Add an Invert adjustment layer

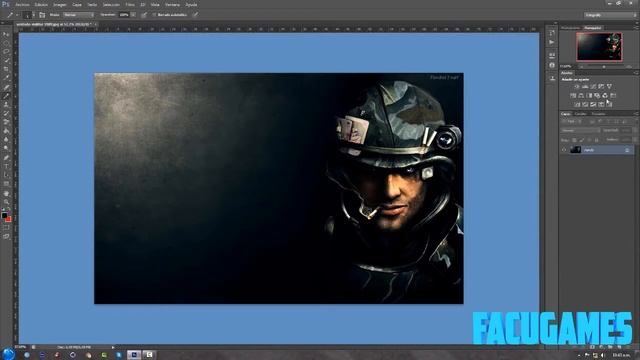577,104
